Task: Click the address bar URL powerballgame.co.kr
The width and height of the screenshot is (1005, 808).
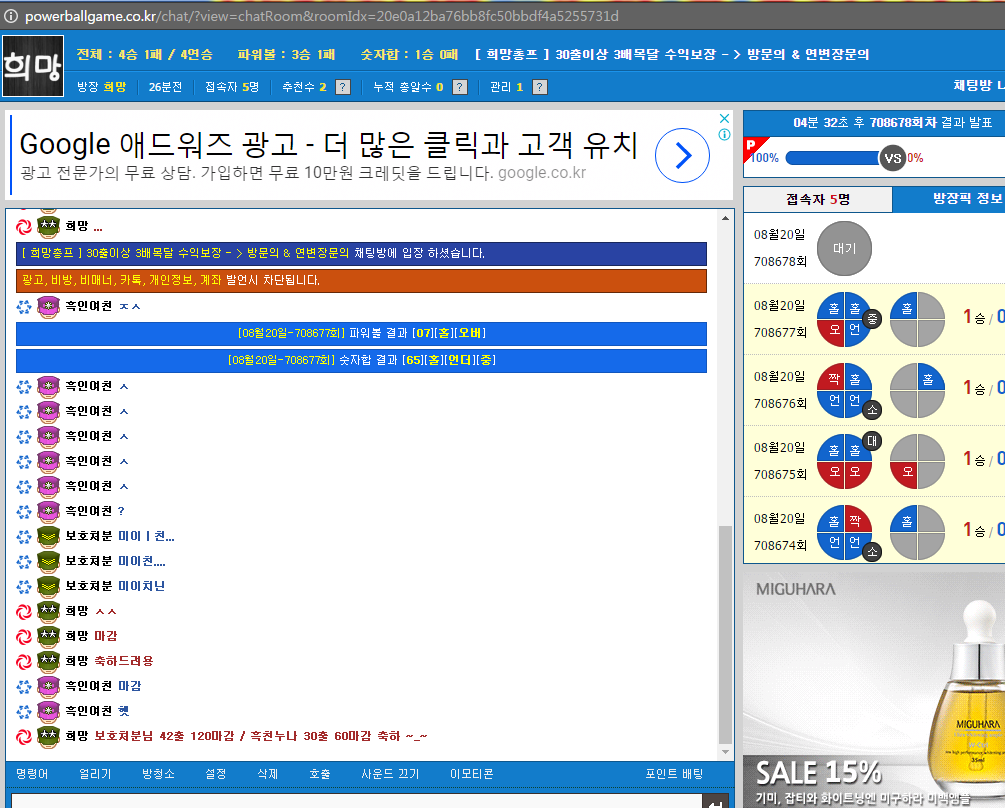Action: pyautogui.click(x=90, y=16)
